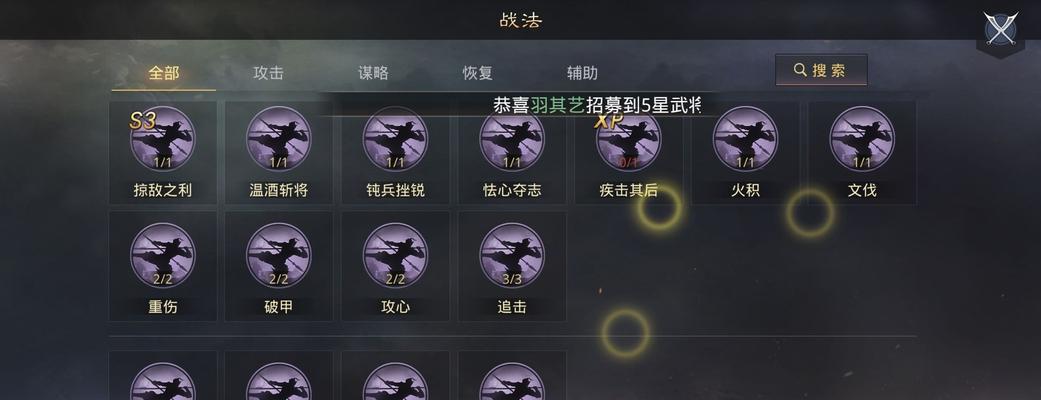Choose the 攻心 tactic icon
This screenshot has width=1041, height=400.
pos(396,256)
